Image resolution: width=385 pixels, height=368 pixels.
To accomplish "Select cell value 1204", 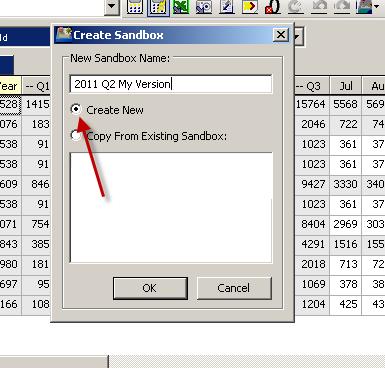I will pyautogui.click(x=312, y=304).
